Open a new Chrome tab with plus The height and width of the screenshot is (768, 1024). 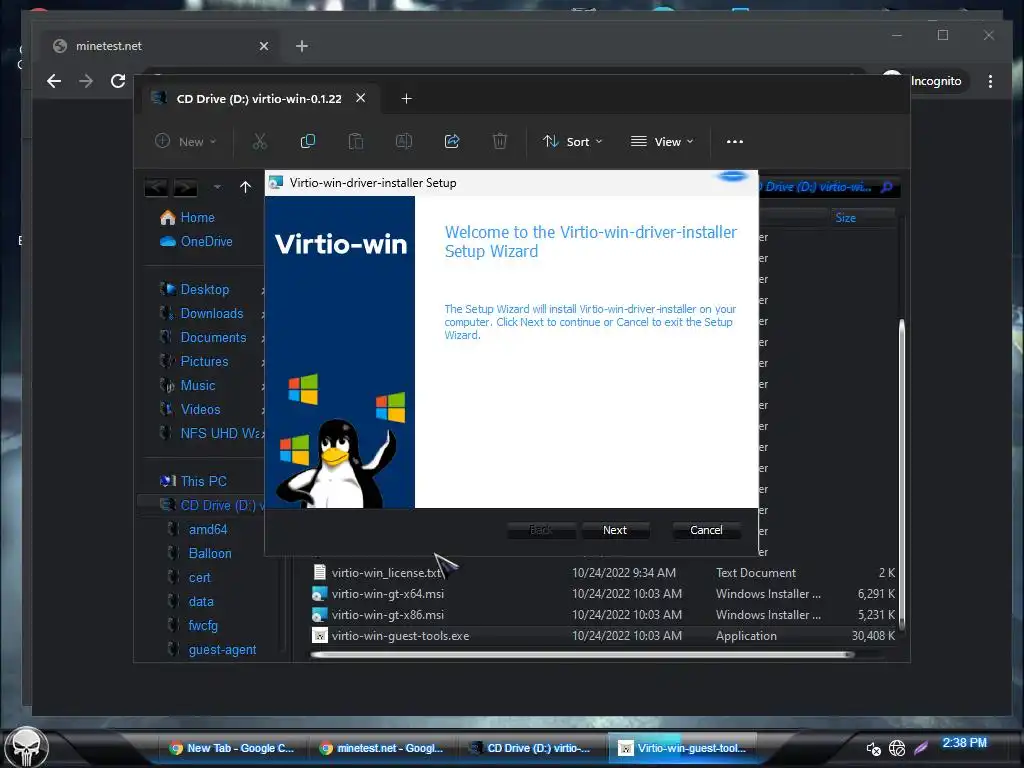point(301,46)
